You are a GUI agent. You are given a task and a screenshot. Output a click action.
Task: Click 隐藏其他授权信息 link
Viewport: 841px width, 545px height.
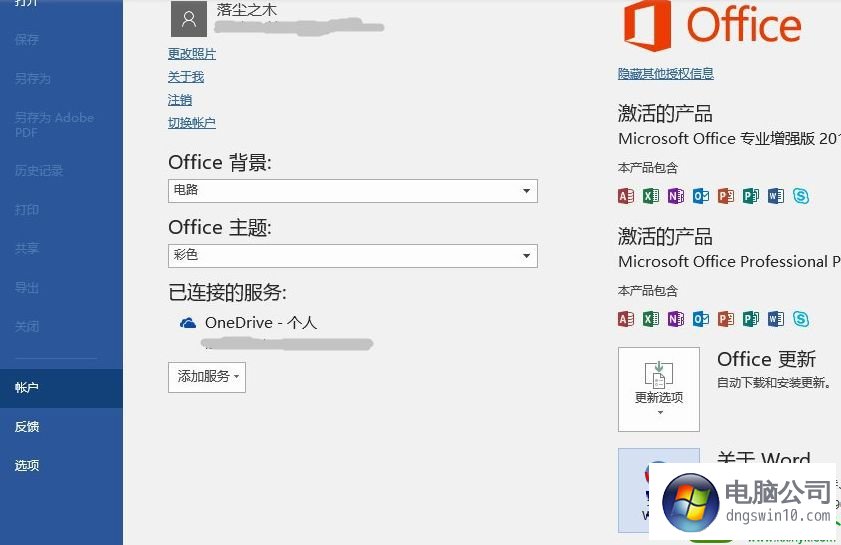click(x=666, y=73)
